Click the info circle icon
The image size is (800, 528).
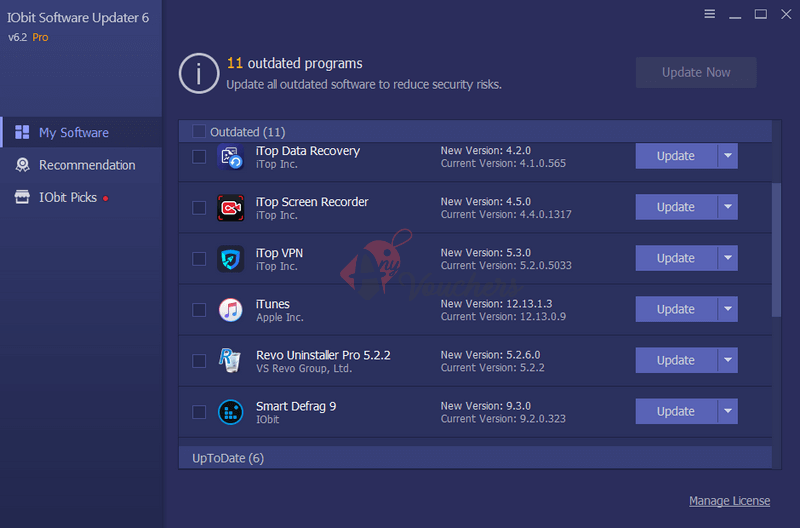198,73
